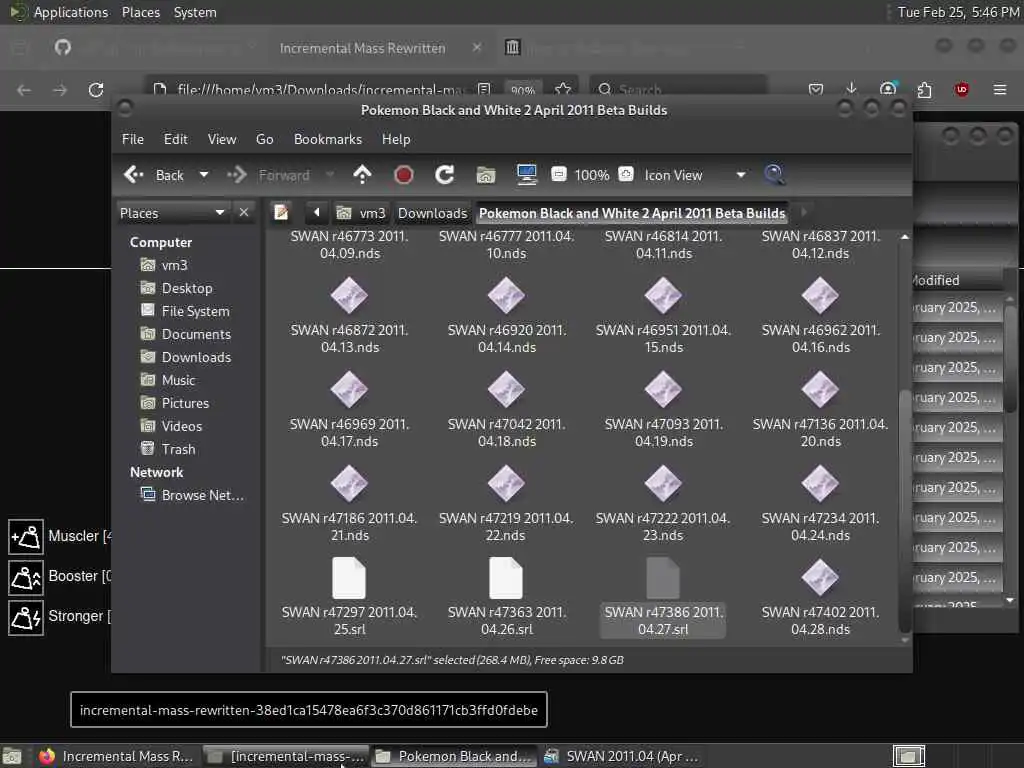Toggle the text location entry pencil icon
The image size is (1024, 768).
pos(281,212)
